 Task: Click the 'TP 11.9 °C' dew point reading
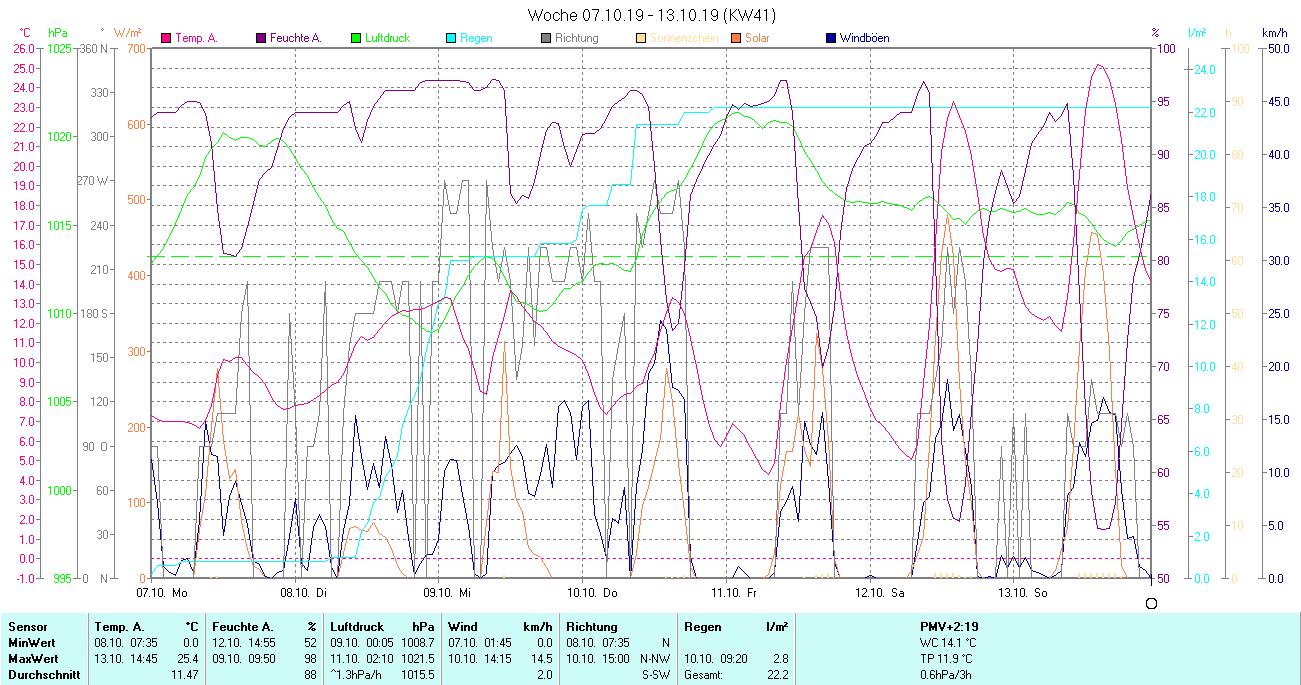[948, 659]
